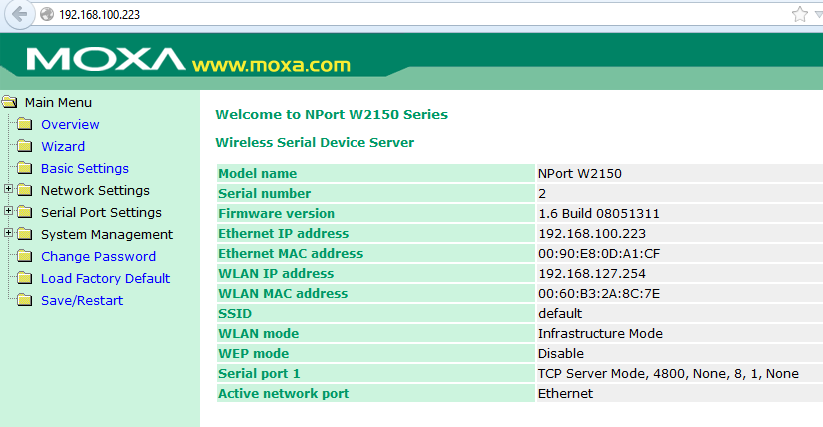Image resolution: width=823 pixels, height=427 pixels.
Task: Click the folder icon beside Wizard
Action: 24,146
